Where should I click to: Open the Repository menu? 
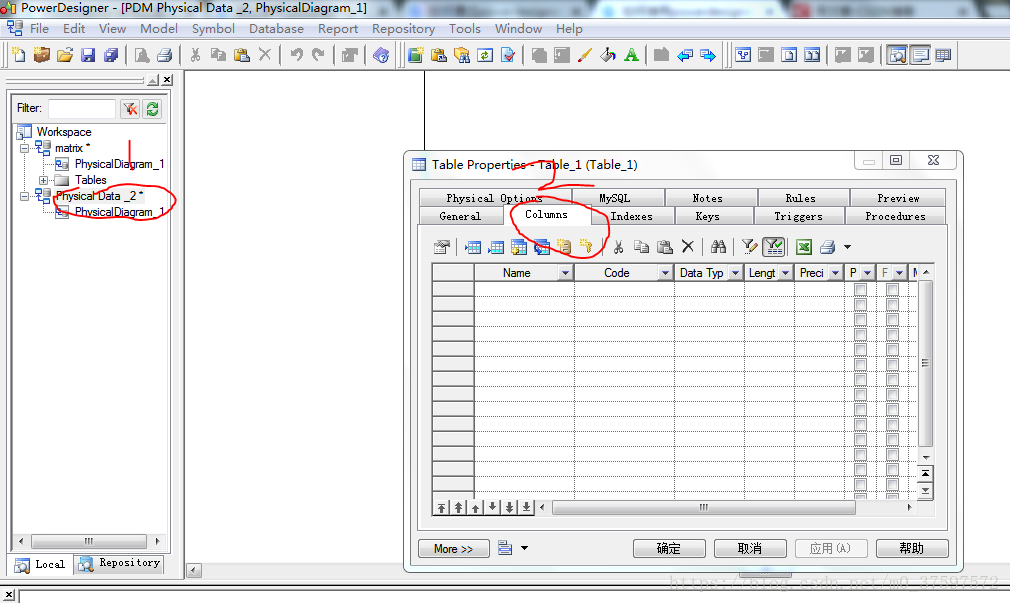tap(403, 28)
